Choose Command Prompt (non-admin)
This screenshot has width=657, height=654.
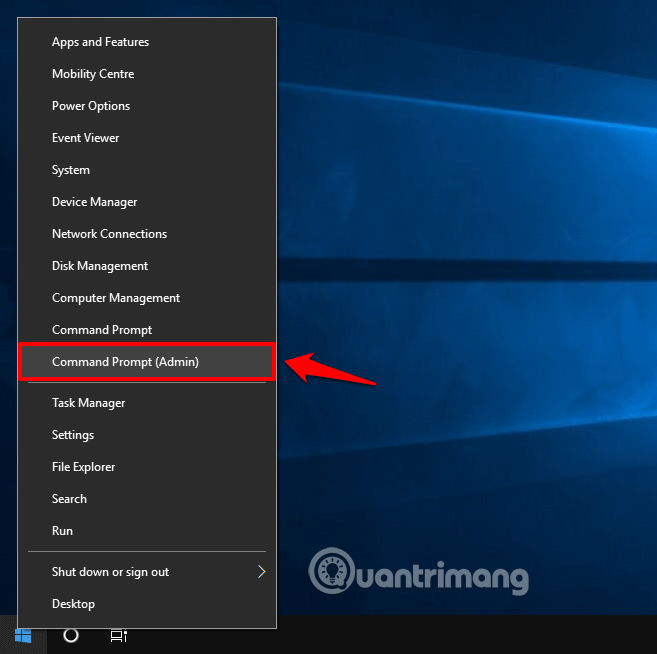coord(147,330)
